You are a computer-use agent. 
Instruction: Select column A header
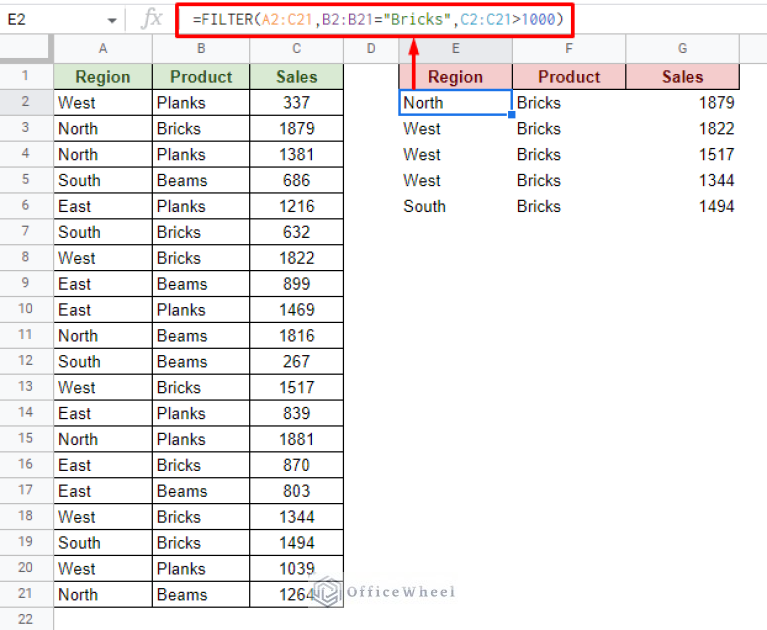pos(103,49)
